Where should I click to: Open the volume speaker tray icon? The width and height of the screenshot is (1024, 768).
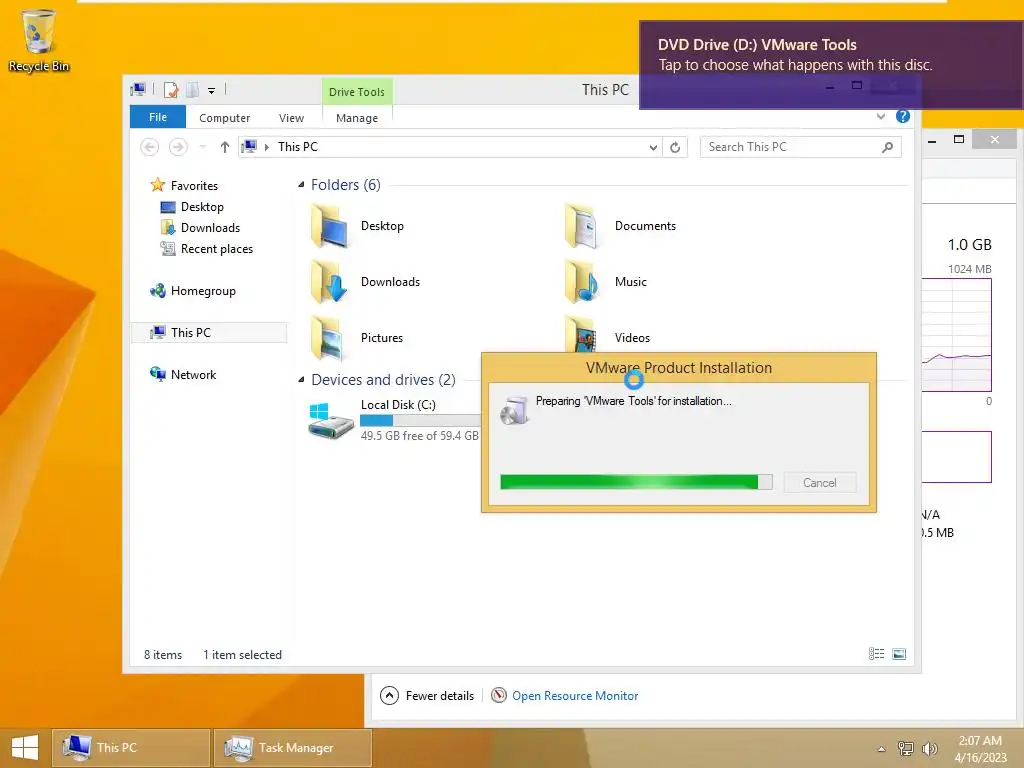pos(929,749)
